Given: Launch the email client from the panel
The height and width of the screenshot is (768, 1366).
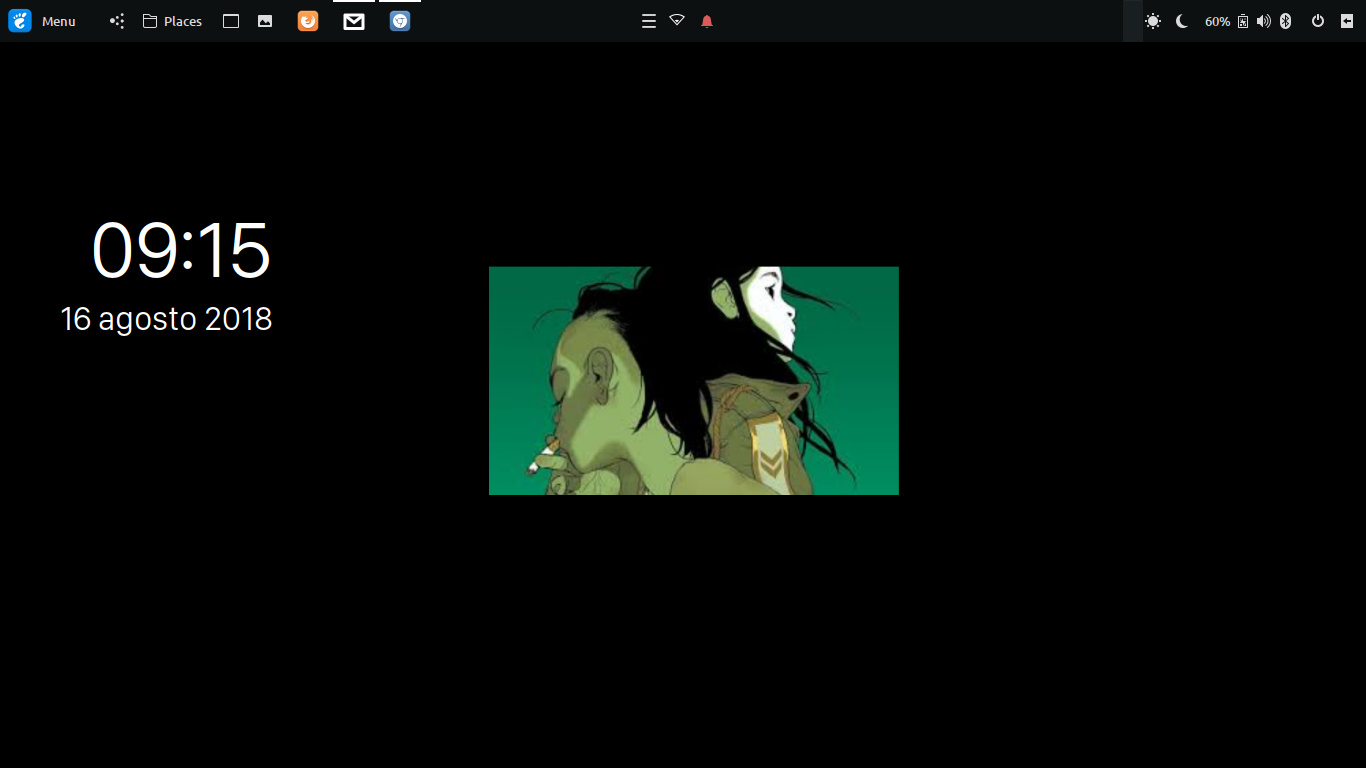Looking at the screenshot, I should pyautogui.click(x=353, y=20).
